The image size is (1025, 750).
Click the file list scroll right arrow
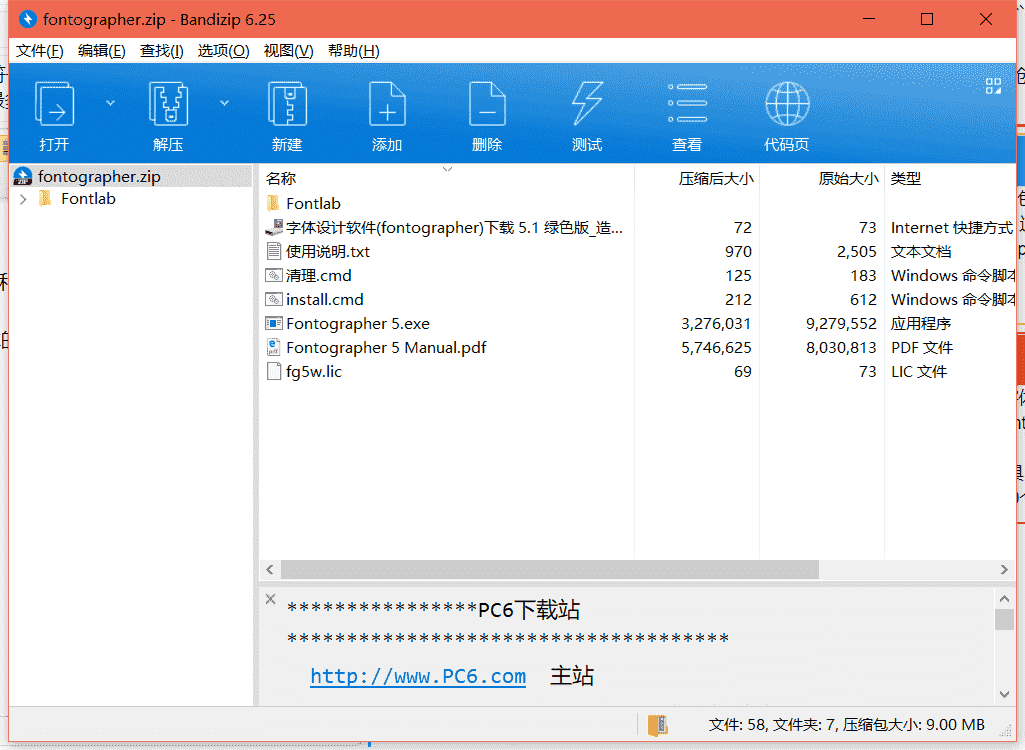(x=1004, y=570)
